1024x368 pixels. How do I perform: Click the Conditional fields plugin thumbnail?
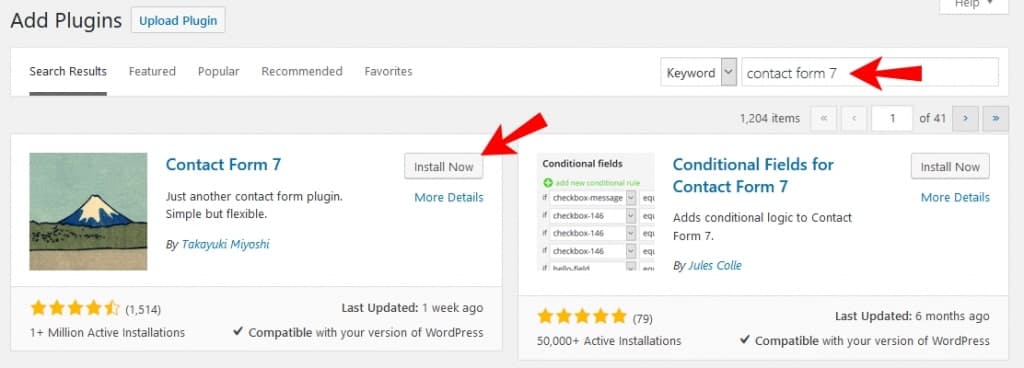(595, 211)
